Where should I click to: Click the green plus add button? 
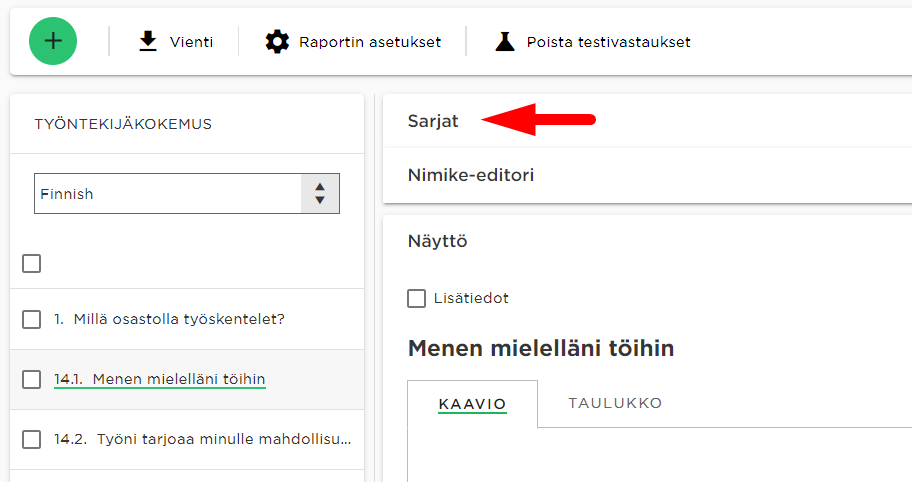(x=53, y=41)
